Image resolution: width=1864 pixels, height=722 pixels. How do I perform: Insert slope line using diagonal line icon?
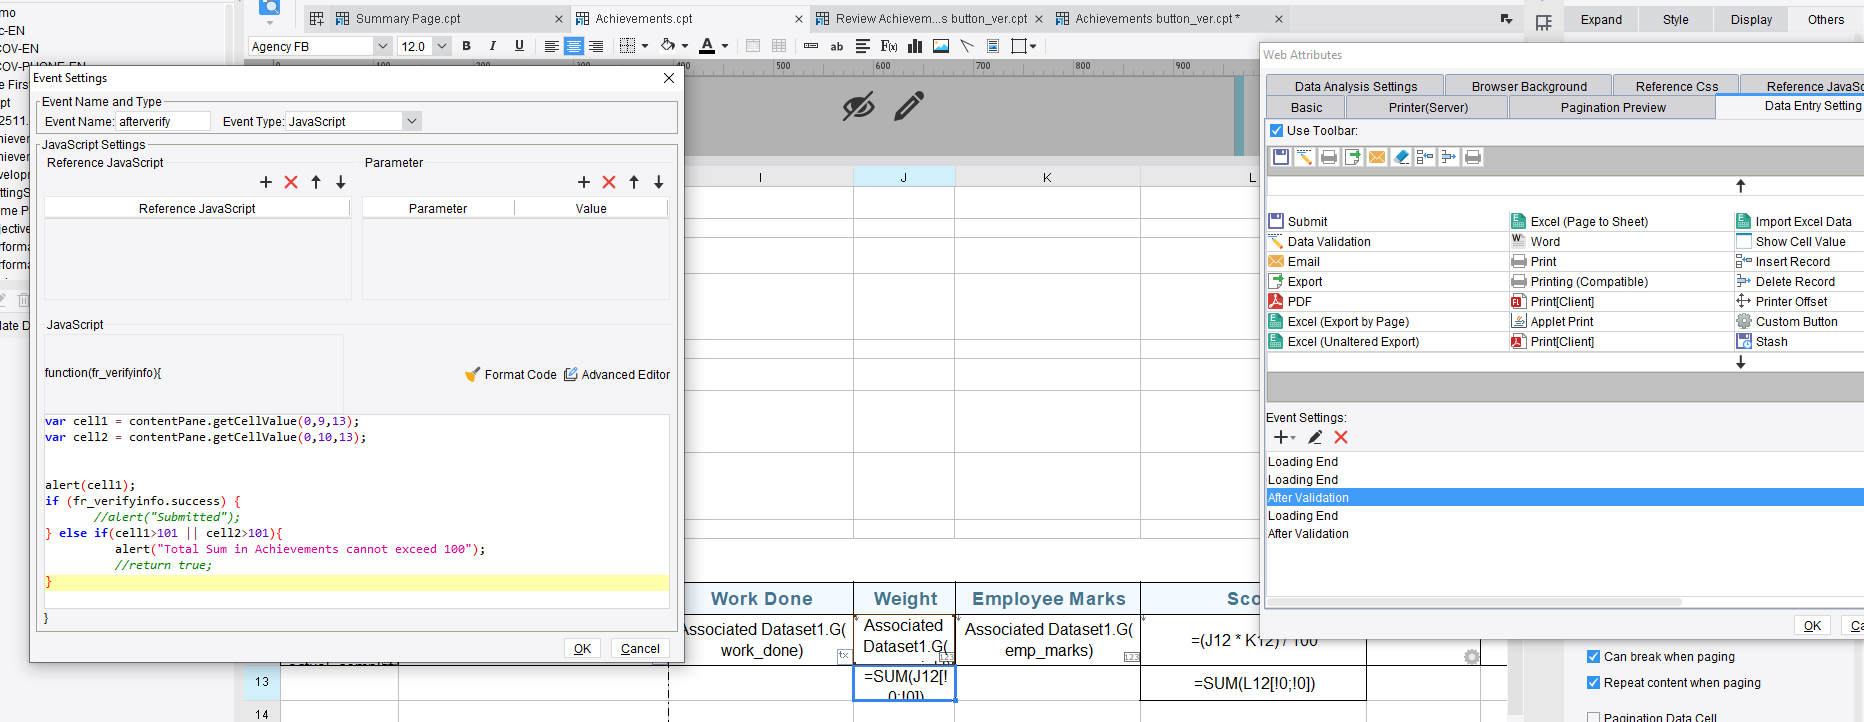(967, 46)
